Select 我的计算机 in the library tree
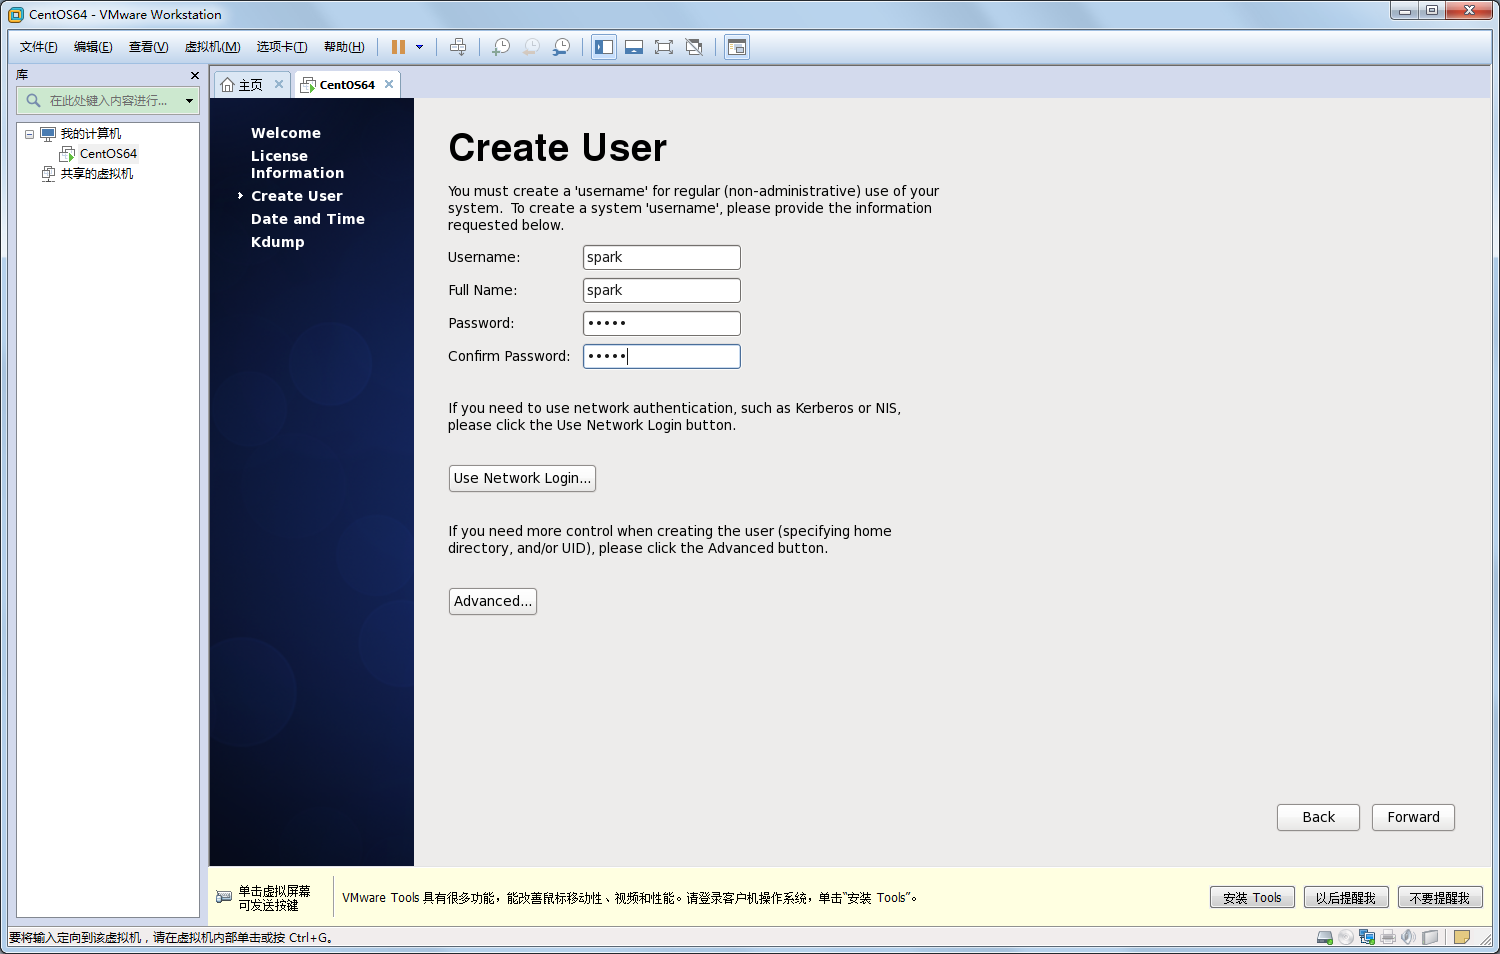 (90, 134)
